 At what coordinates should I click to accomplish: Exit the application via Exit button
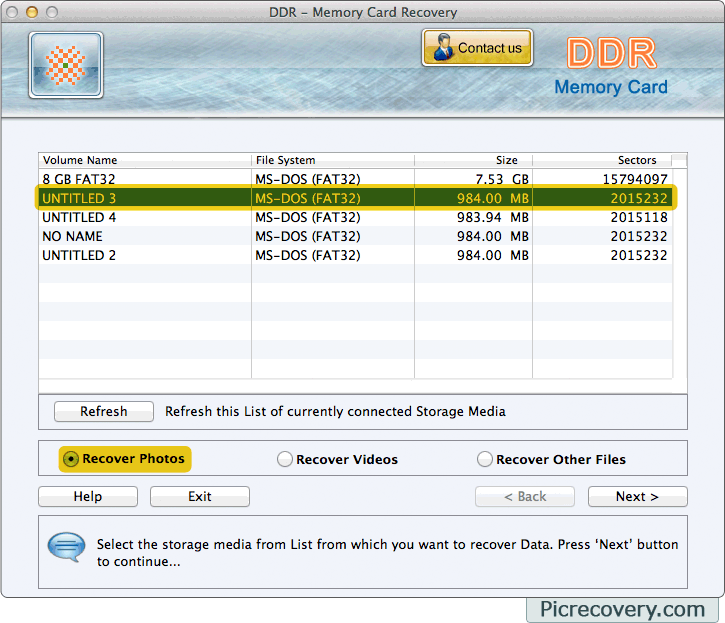tap(200, 496)
